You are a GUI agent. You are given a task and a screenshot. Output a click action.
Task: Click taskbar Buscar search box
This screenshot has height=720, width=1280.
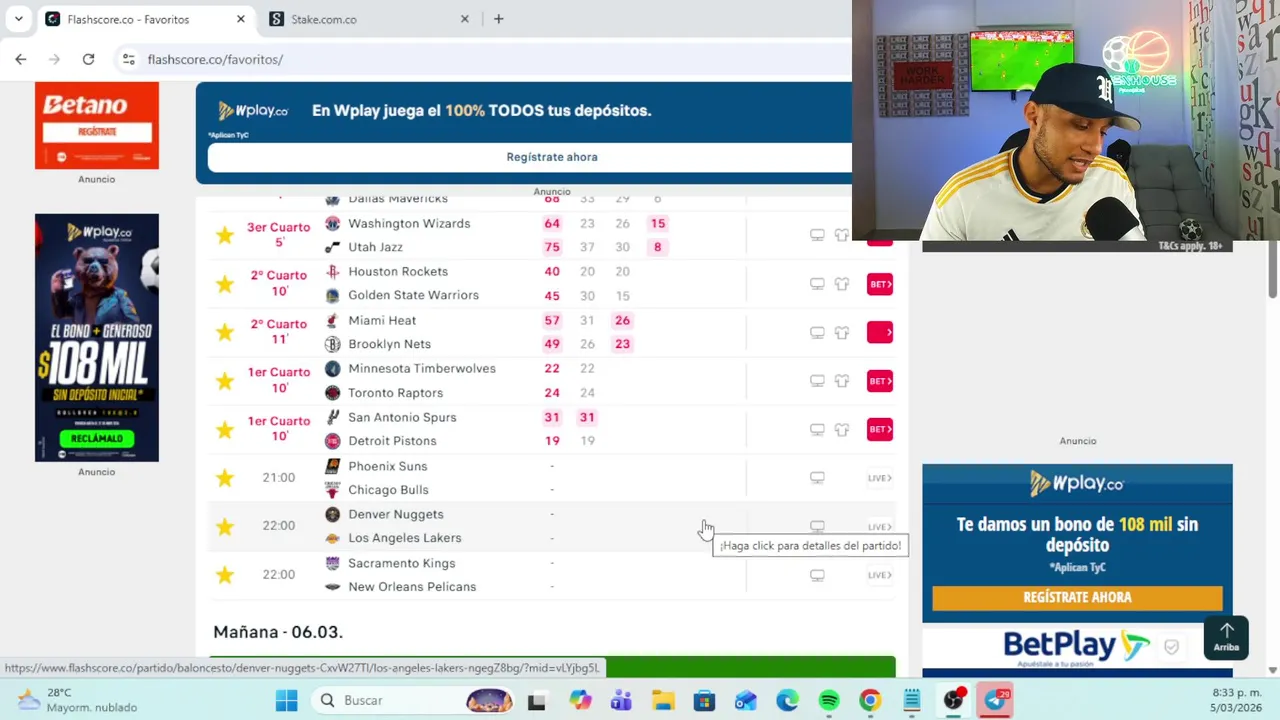click(x=415, y=700)
